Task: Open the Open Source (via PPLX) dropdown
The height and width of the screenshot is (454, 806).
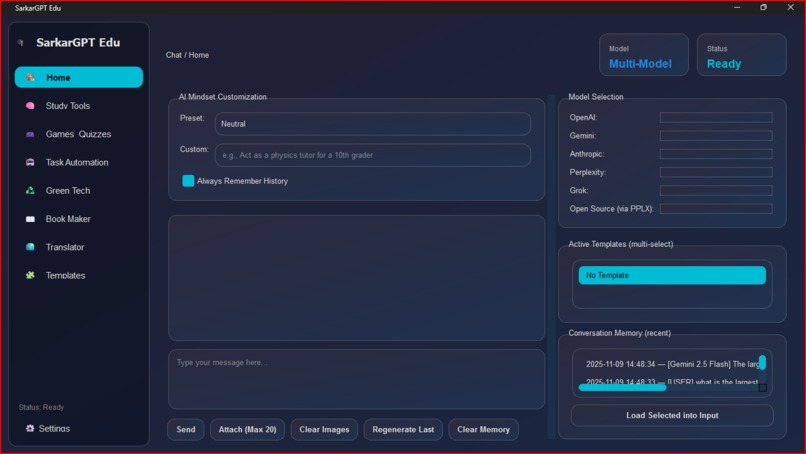Action: [716, 209]
